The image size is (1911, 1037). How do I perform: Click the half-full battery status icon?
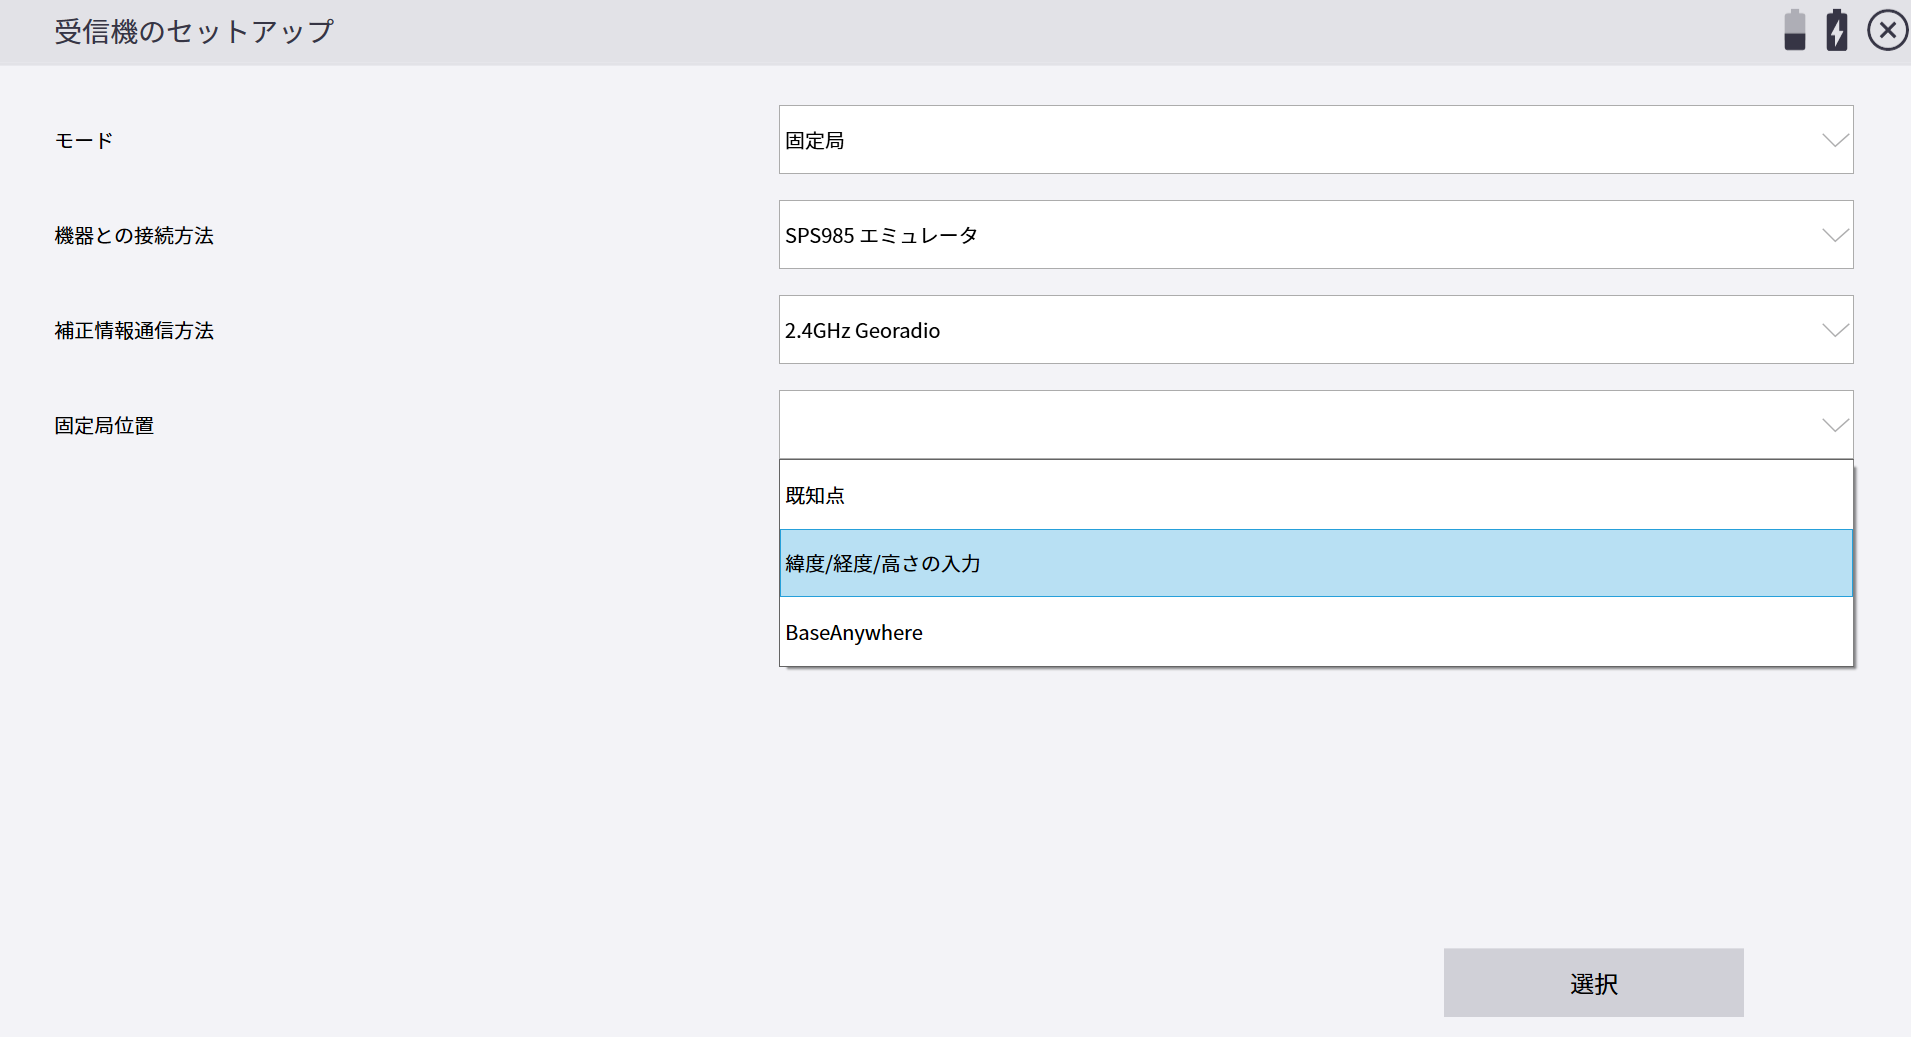pyautogui.click(x=1795, y=30)
